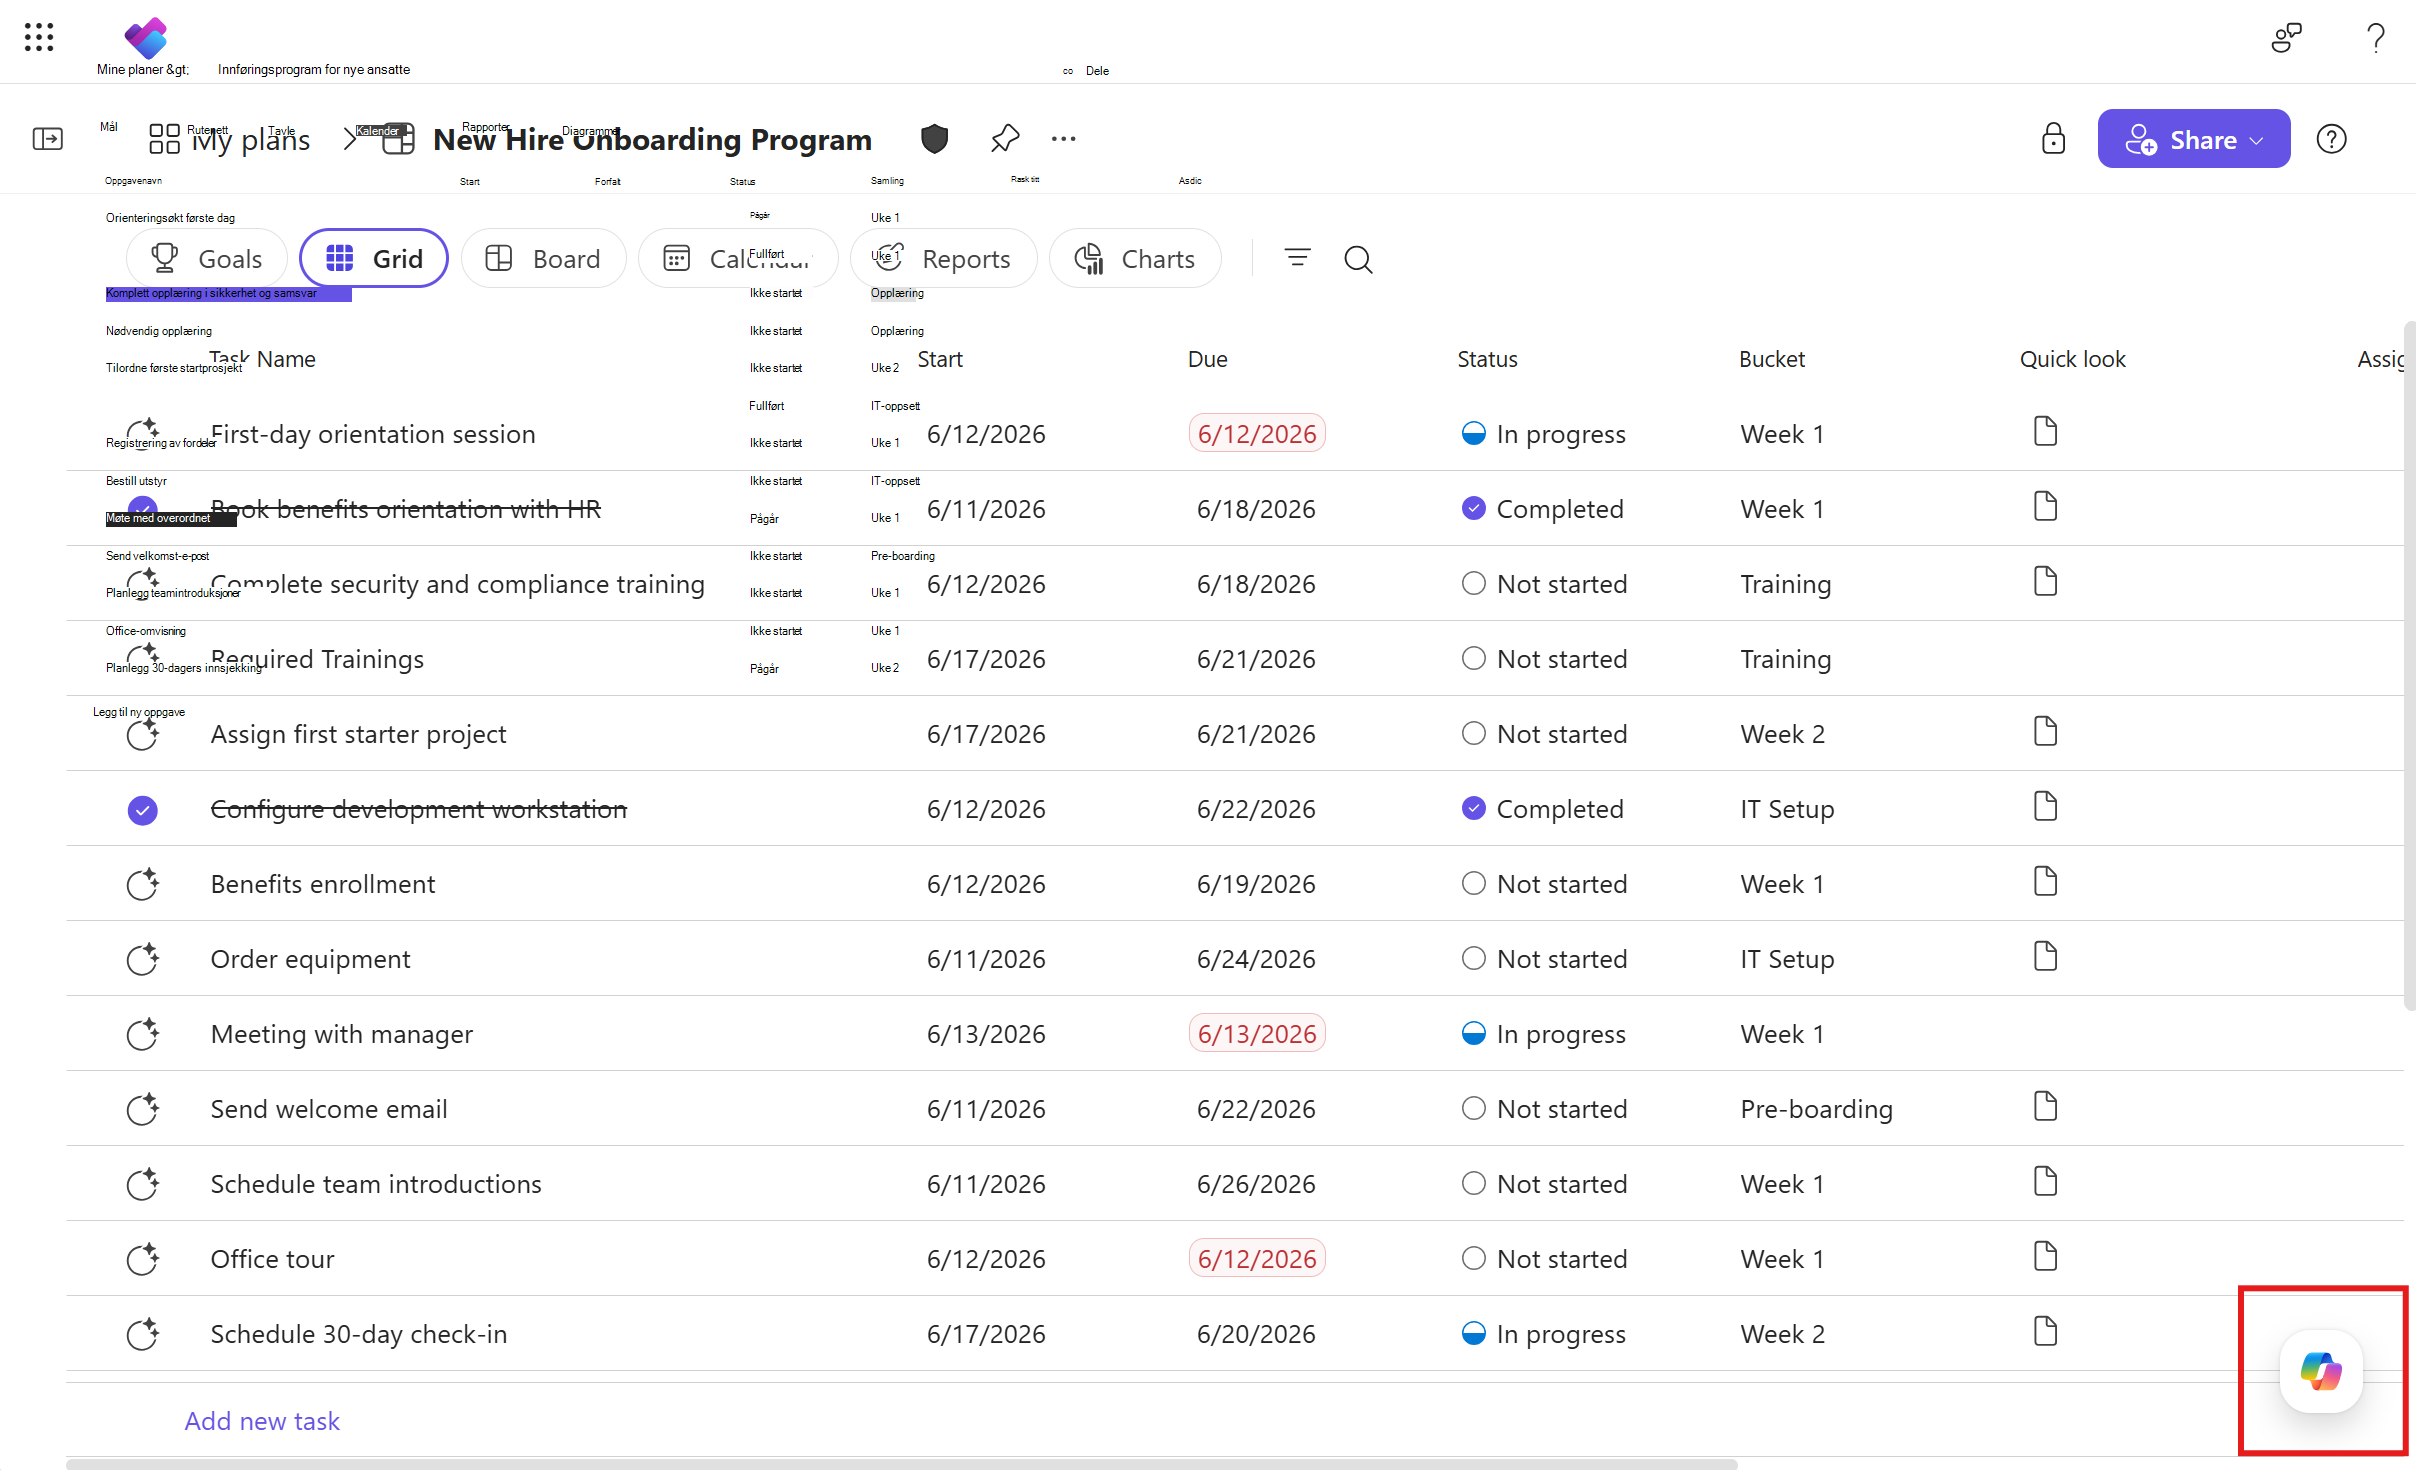
Task: Go back to My plans breadcrumb
Action: pos(250,140)
